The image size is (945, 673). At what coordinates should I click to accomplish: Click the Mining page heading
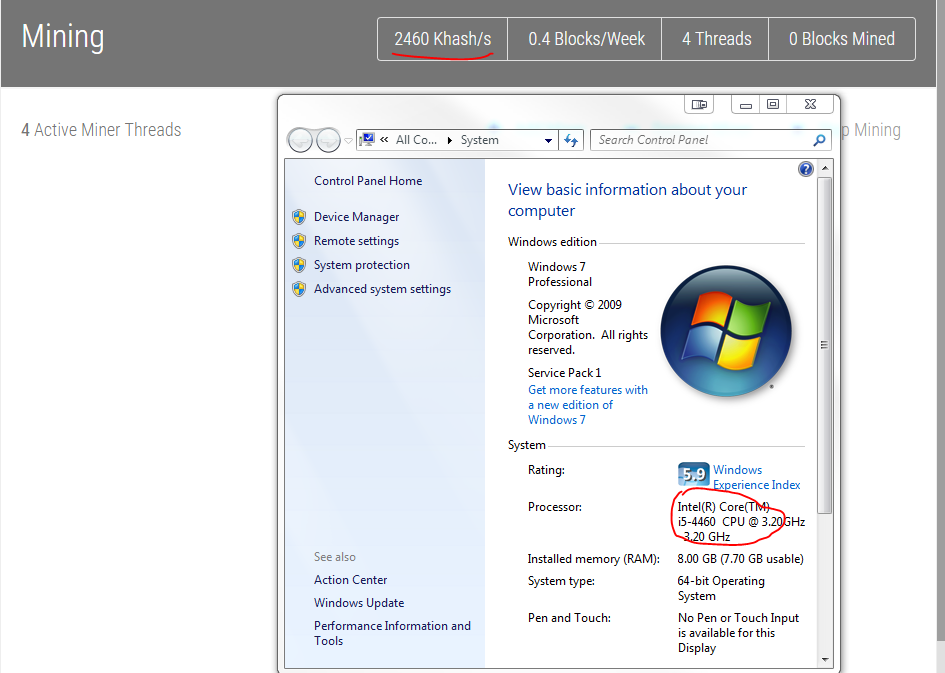tap(63, 37)
